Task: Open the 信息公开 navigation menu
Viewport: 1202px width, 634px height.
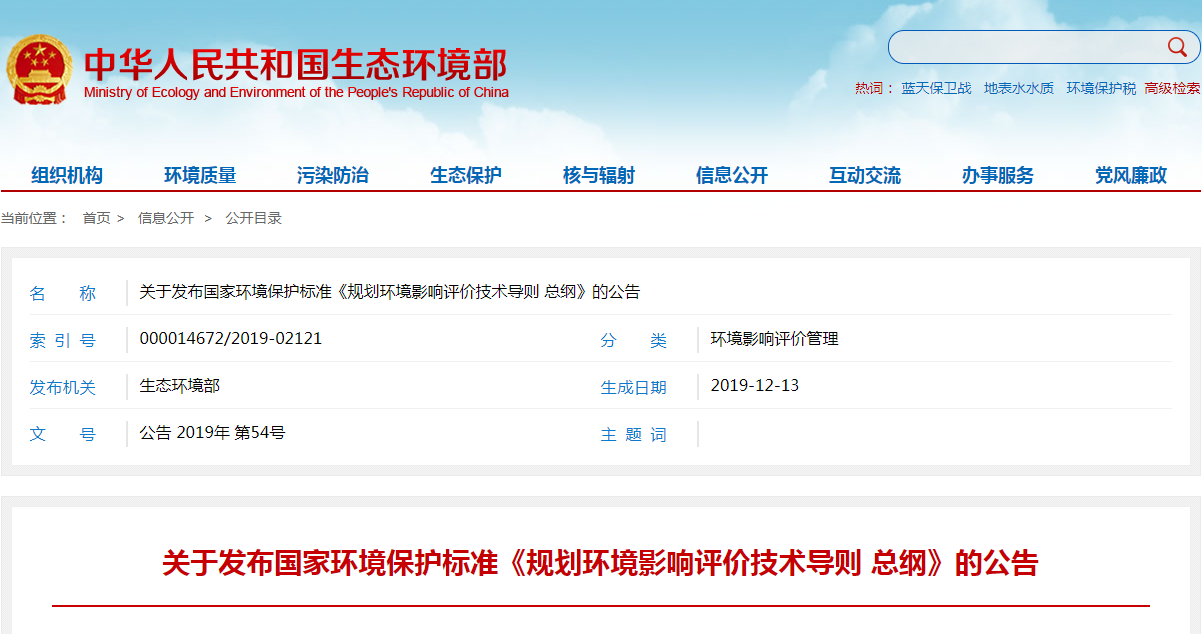Action: point(732,174)
